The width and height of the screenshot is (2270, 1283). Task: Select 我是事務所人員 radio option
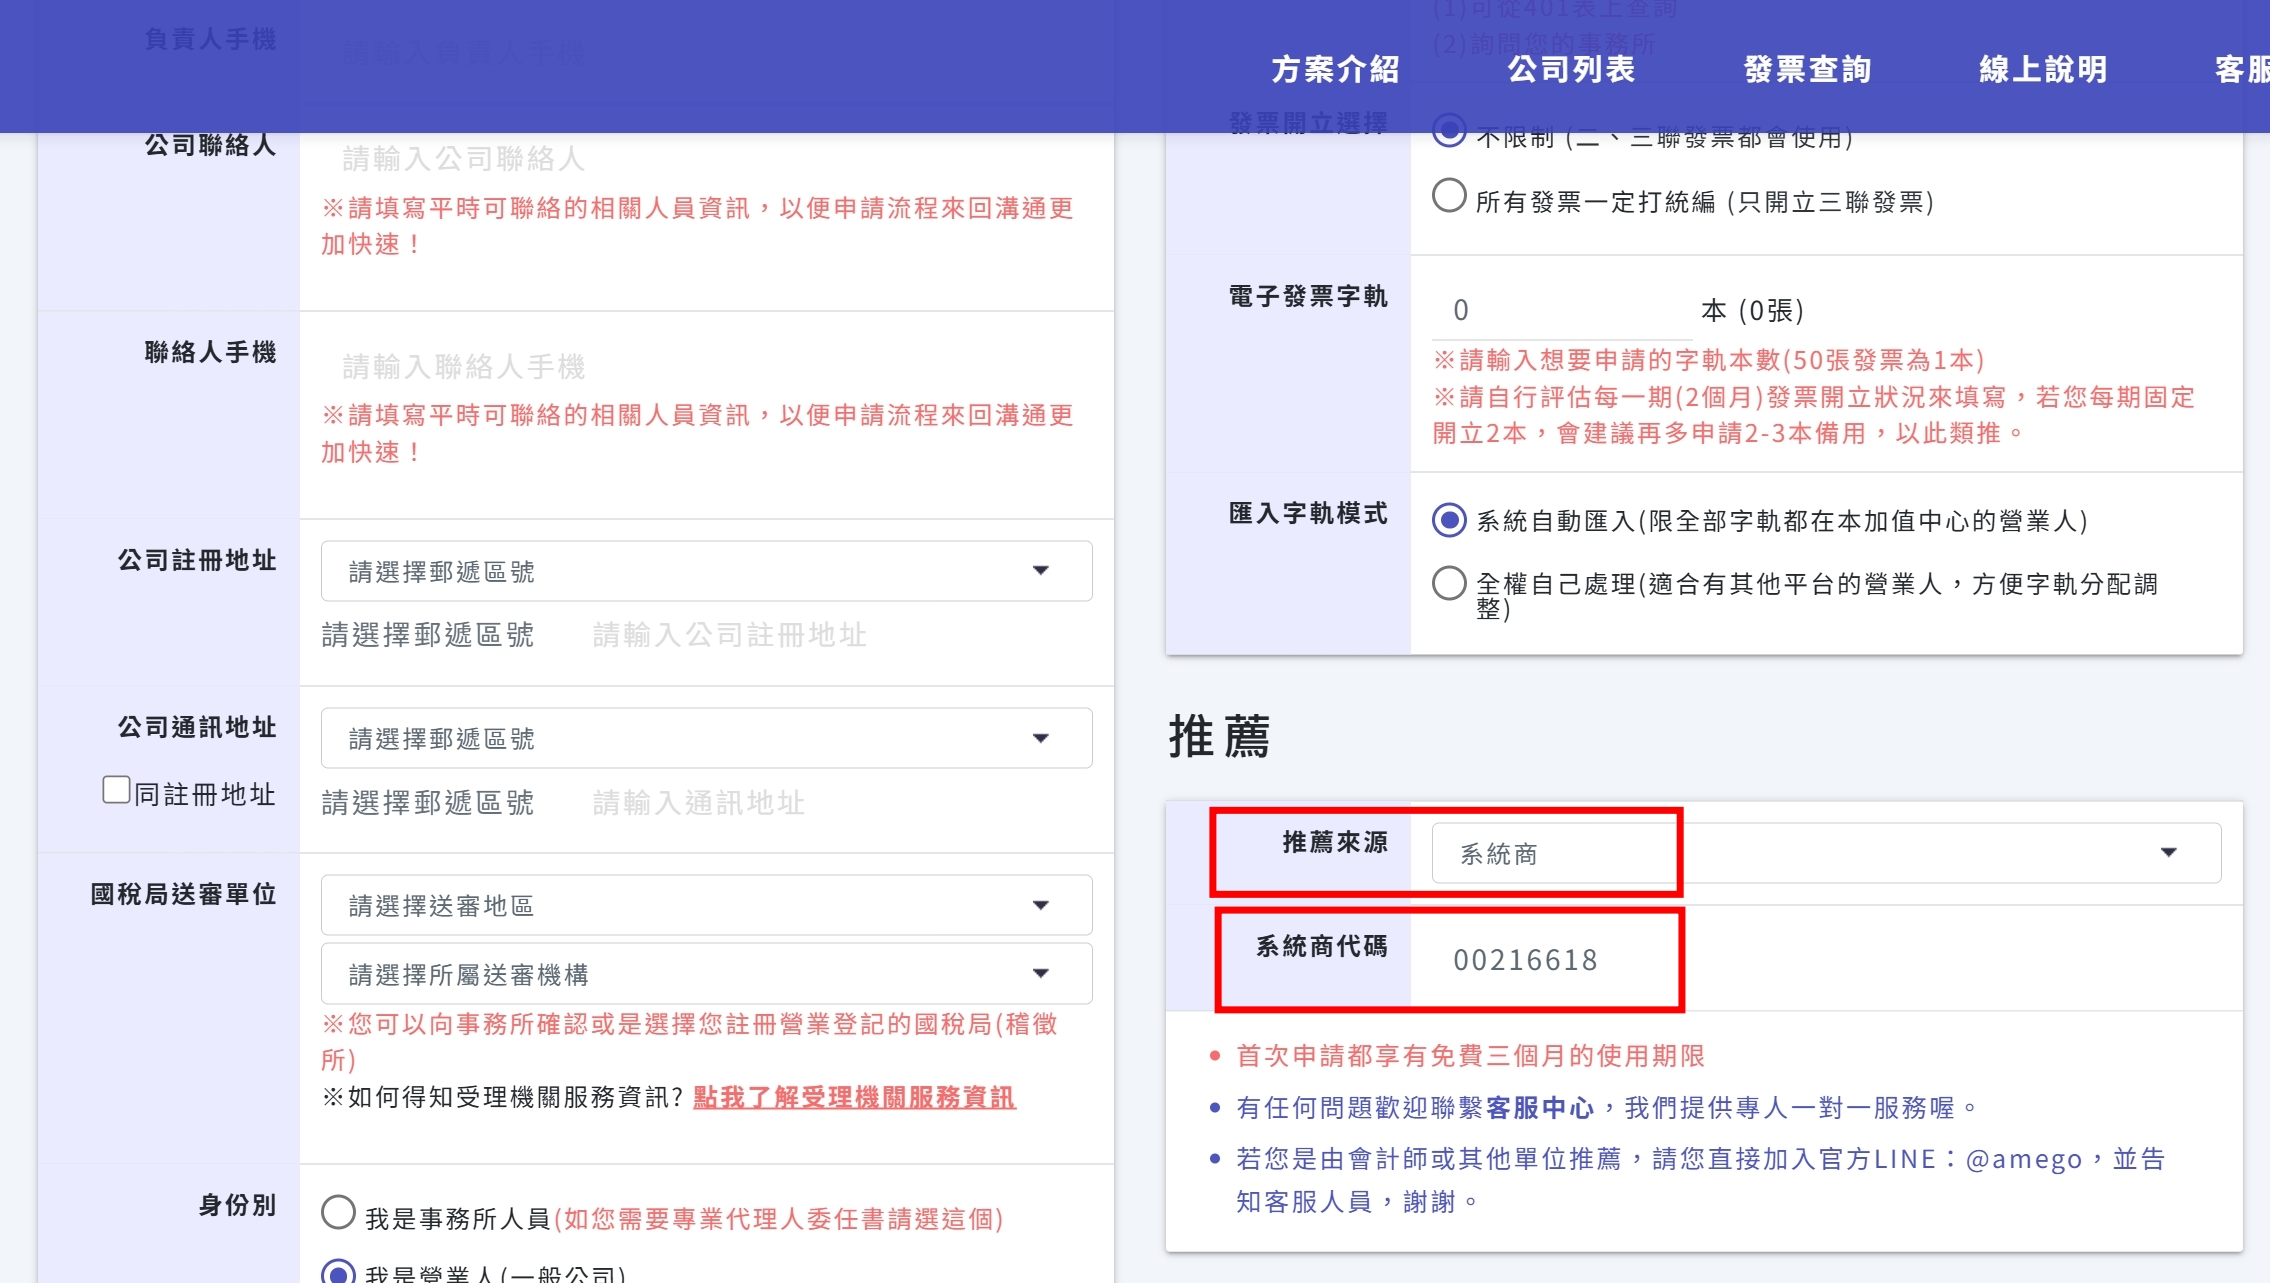338,1213
